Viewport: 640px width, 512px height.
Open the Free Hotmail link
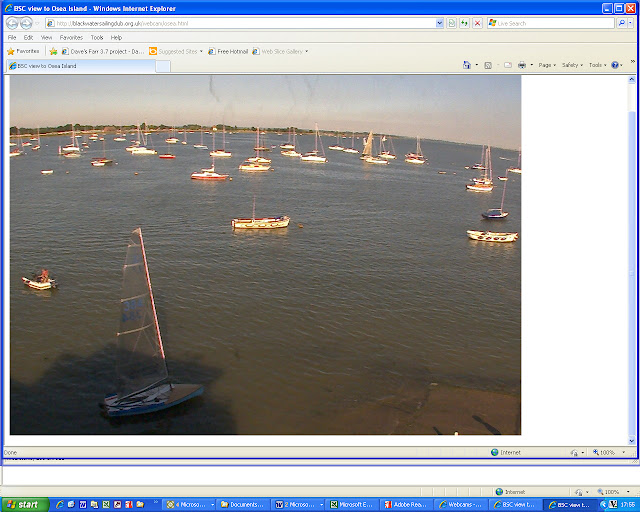228,51
